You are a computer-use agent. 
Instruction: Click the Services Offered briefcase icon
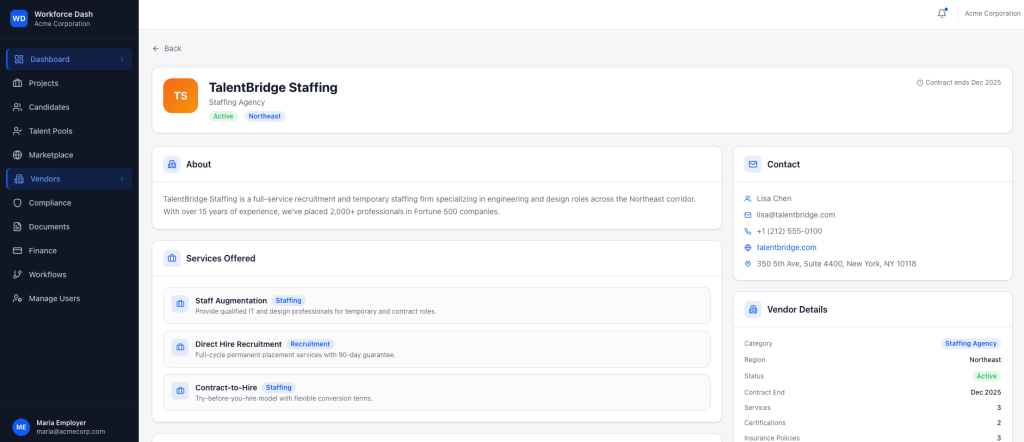[172, 258]
